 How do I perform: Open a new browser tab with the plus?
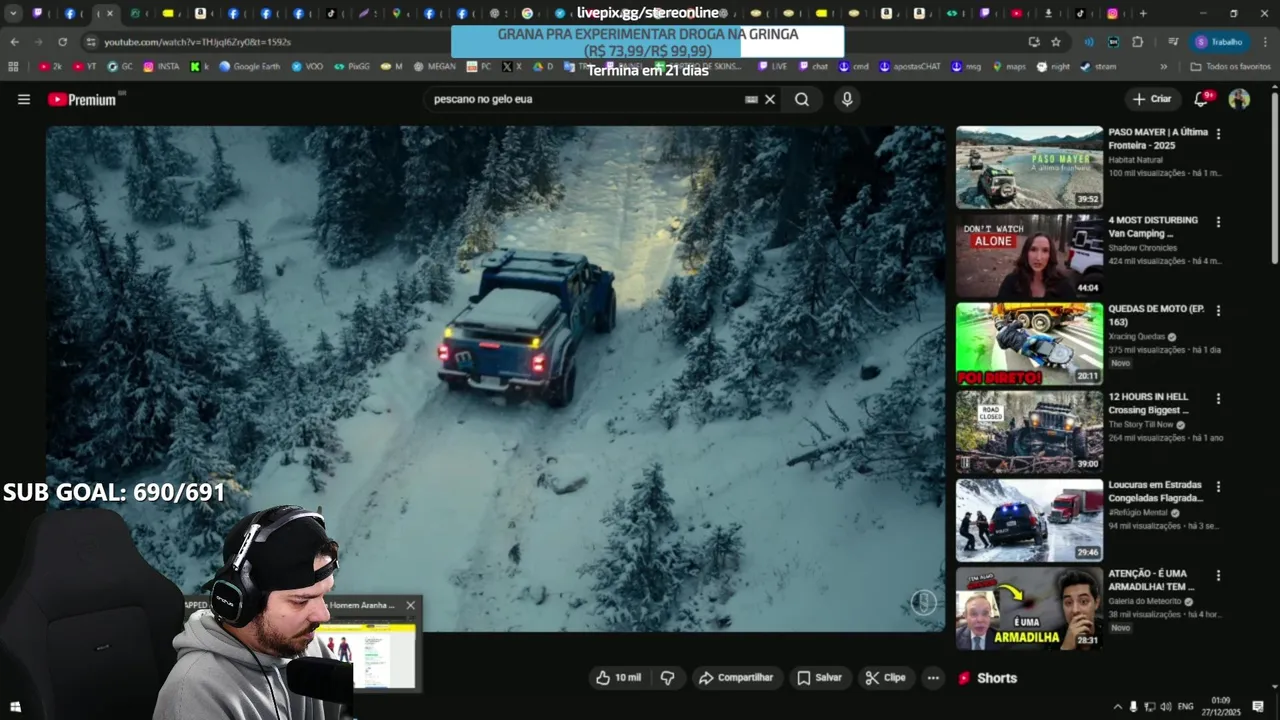click(1143, 13)
